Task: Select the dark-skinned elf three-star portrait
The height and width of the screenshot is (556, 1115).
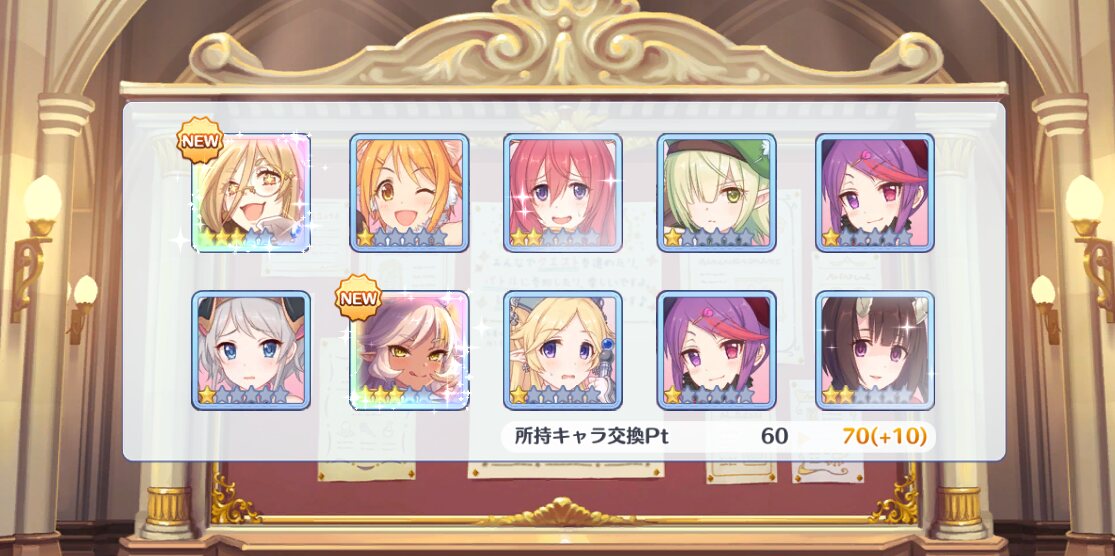Action: pyautogui.click(x=409, y=351)
